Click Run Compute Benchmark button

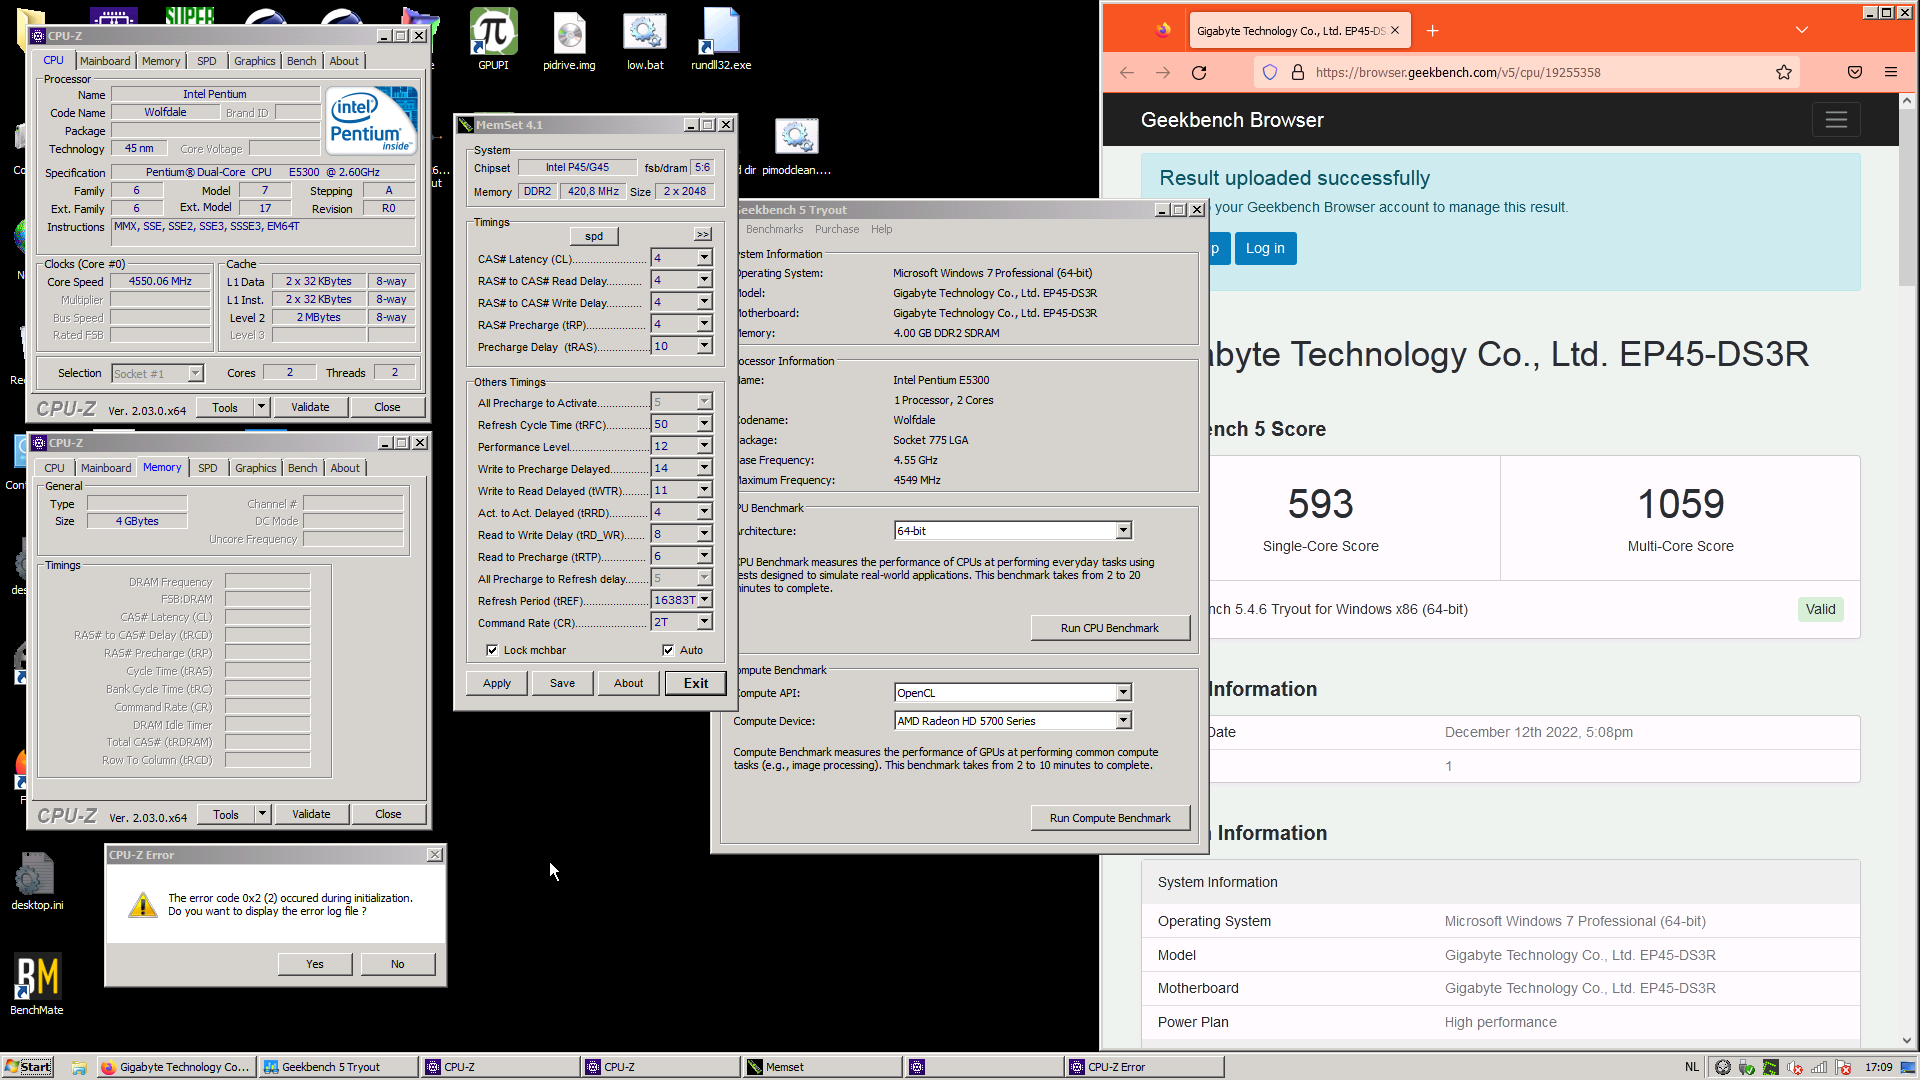coord(1110,818)
